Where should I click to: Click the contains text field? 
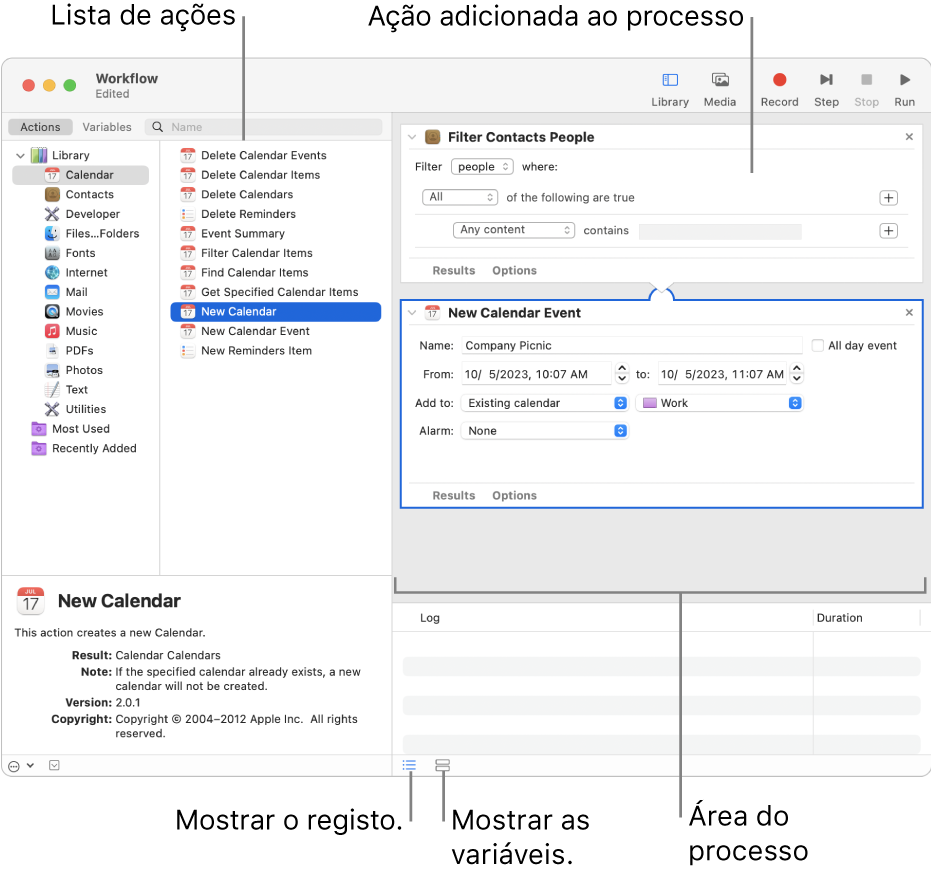[720, 232]
